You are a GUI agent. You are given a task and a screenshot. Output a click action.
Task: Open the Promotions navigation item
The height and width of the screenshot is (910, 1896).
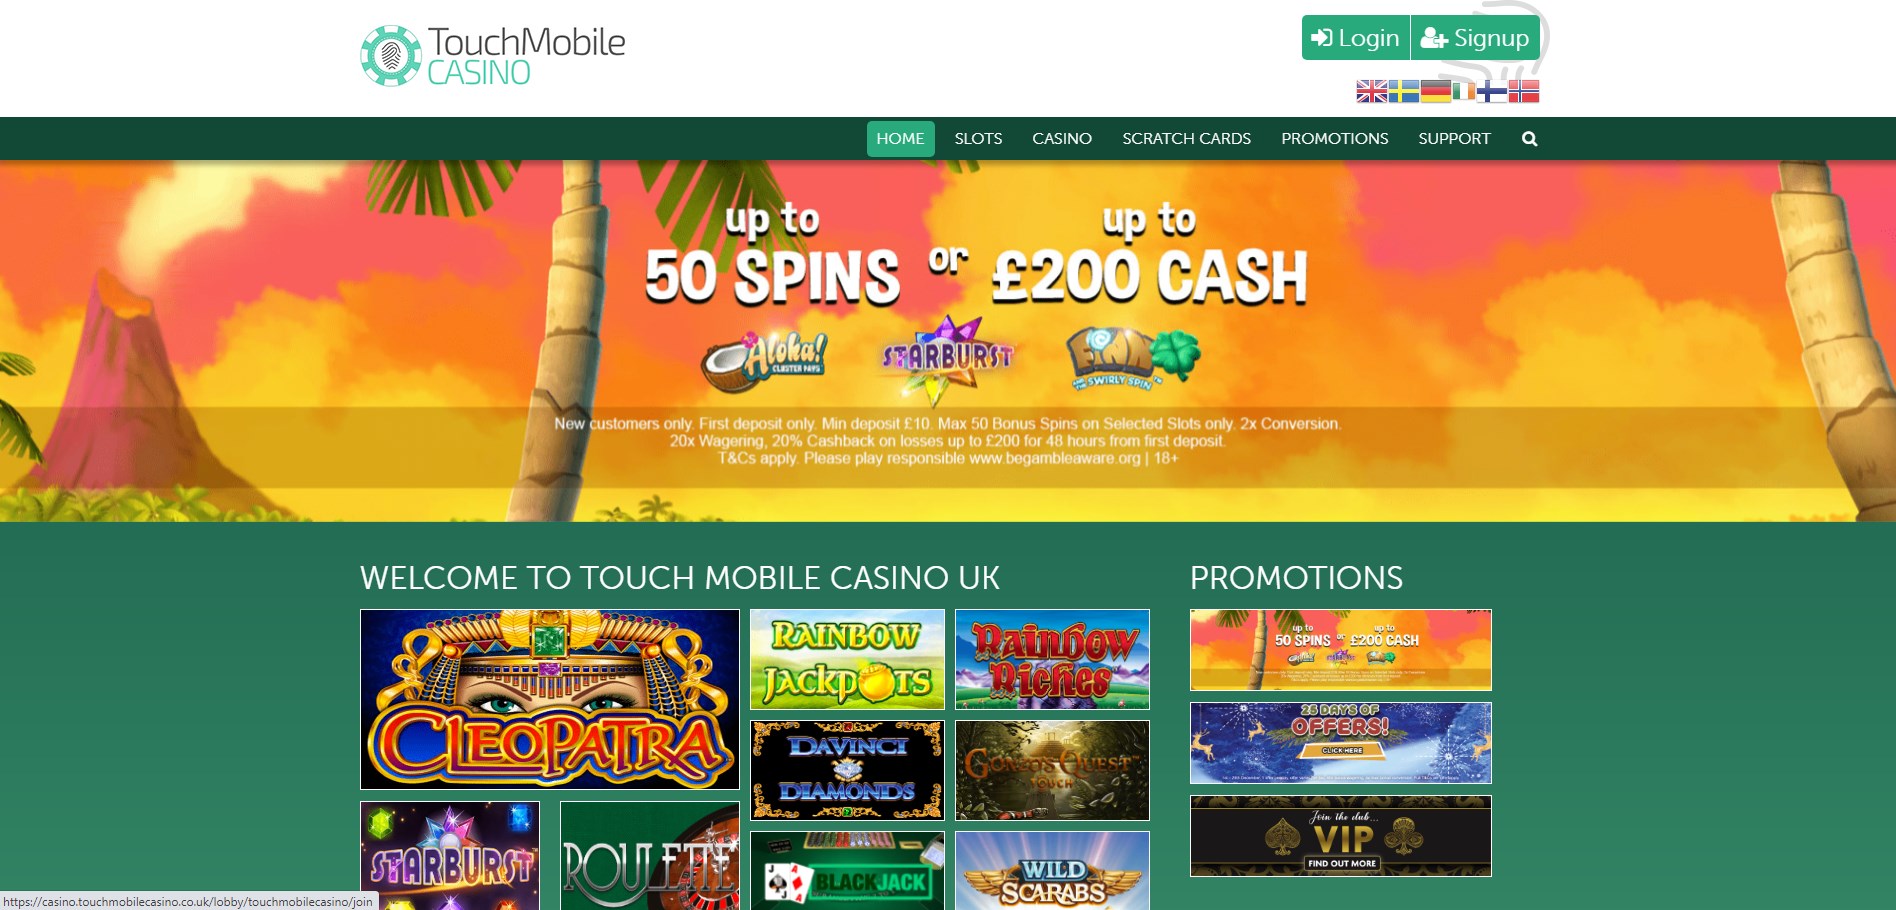tap(1334, 139)
